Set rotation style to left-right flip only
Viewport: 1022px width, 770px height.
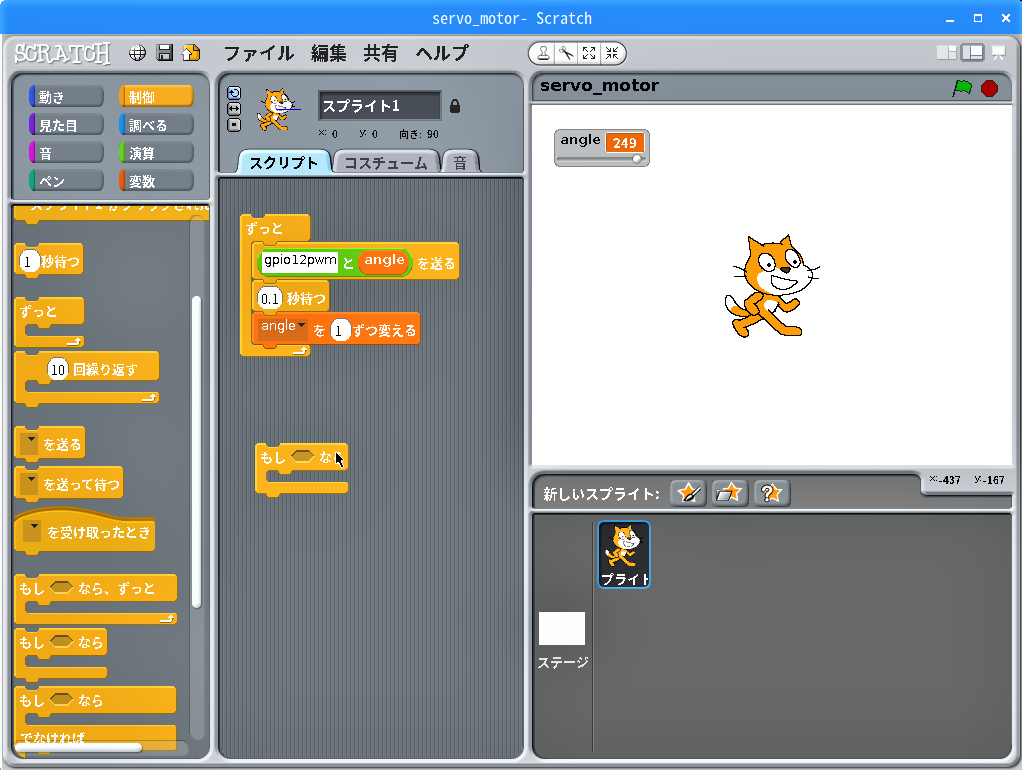tap(234, 109)
